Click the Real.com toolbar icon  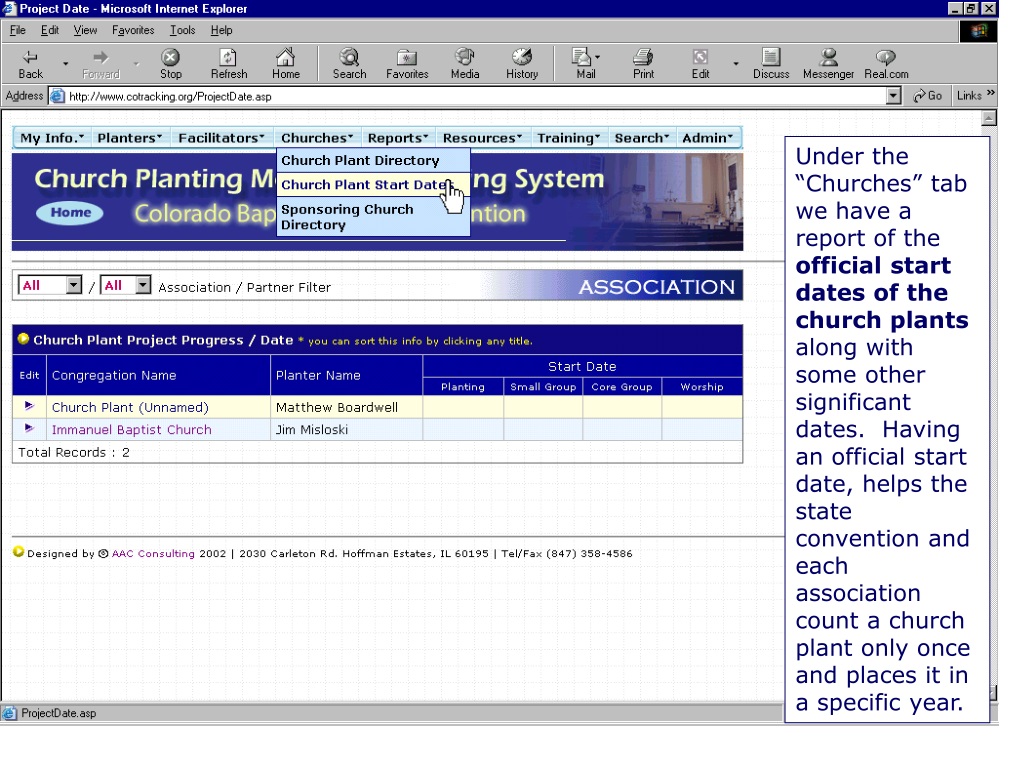(886, 57)
